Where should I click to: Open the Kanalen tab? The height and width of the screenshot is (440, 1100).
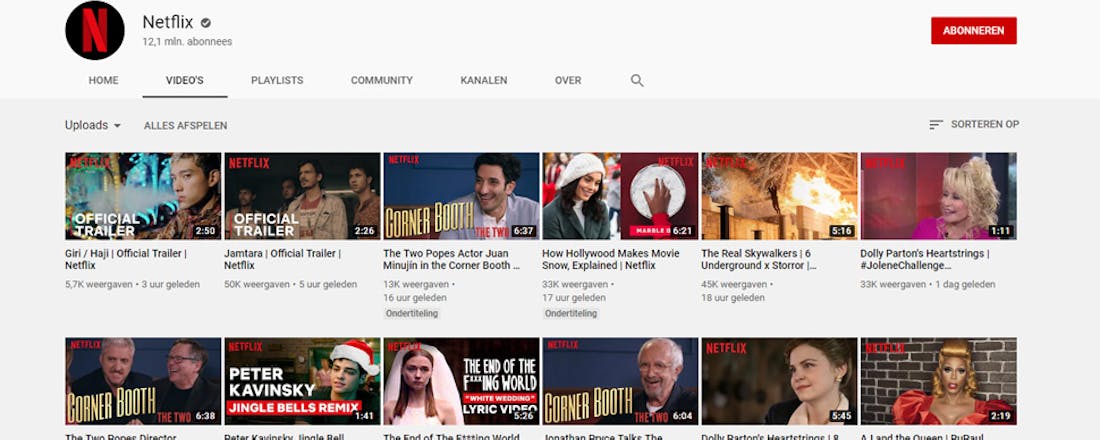[484, 81]
